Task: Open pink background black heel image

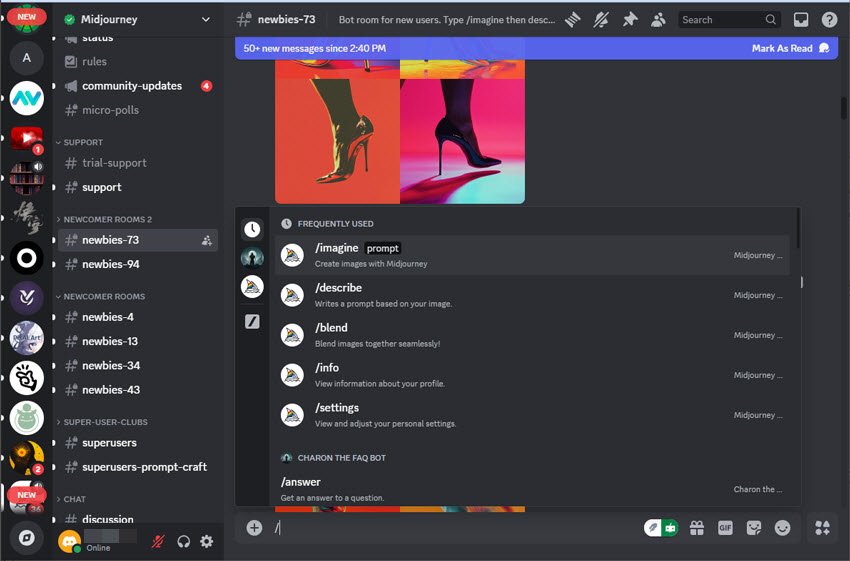Action: 462,141
